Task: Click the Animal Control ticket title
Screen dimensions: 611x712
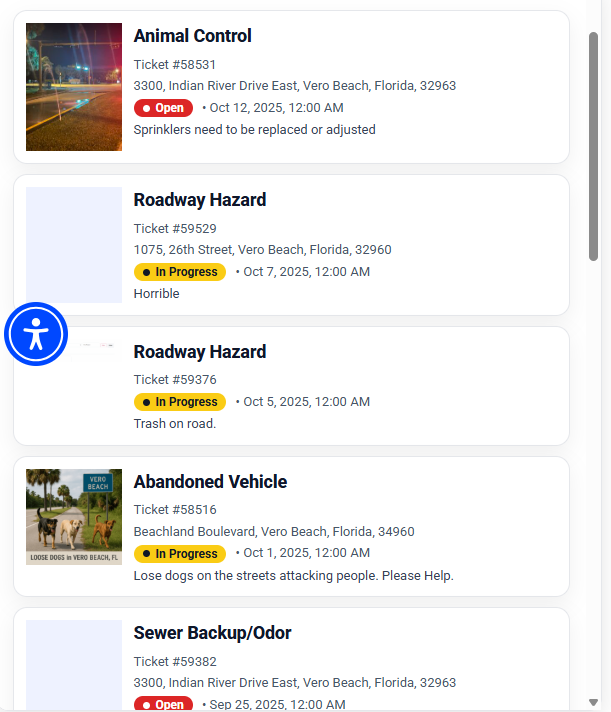Action: pos(192,36)
